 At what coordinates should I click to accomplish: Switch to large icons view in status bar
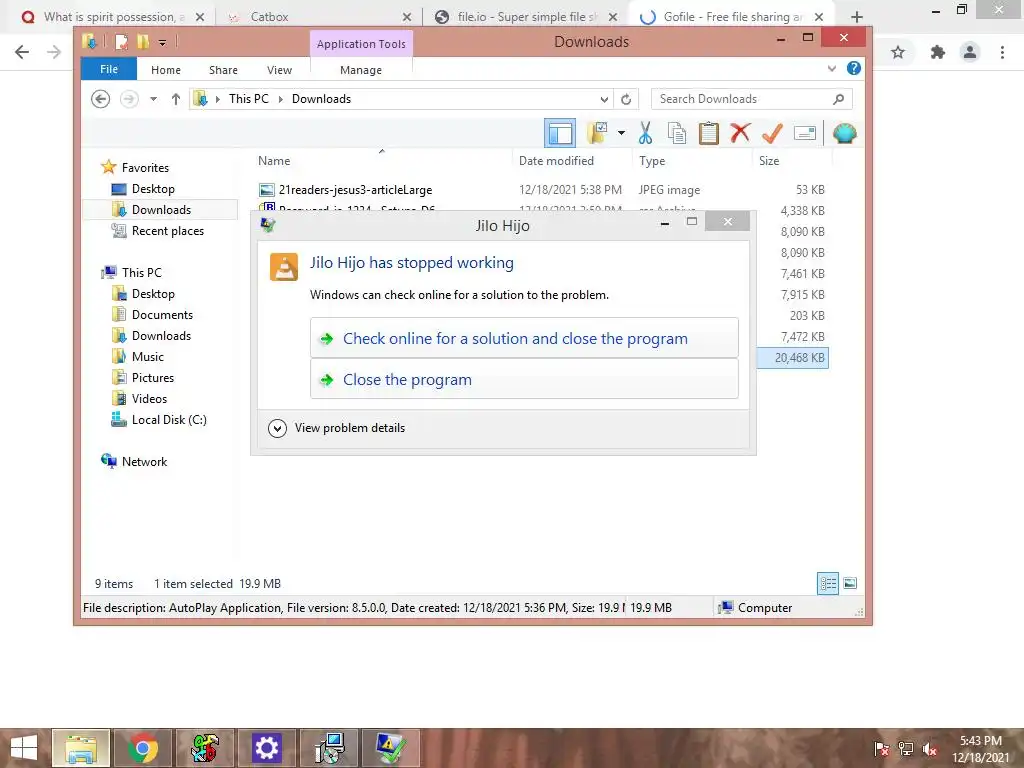(x=850, y=583)
